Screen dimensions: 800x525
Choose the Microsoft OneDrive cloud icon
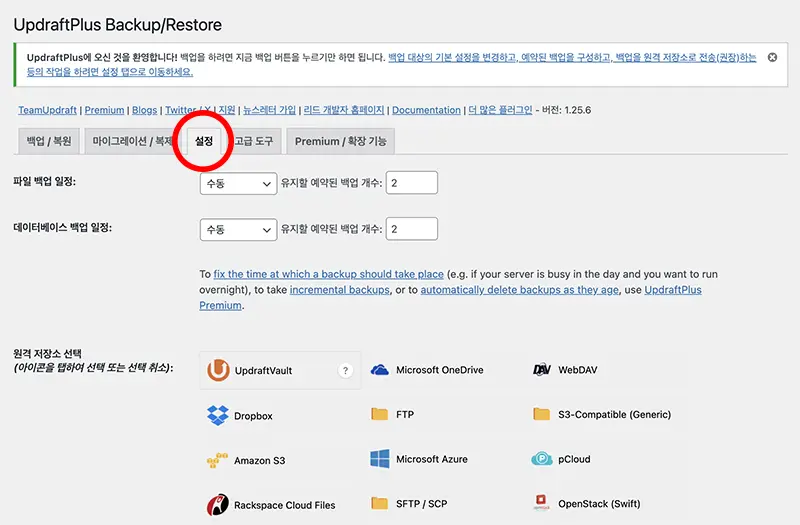[x=380, y=370]
